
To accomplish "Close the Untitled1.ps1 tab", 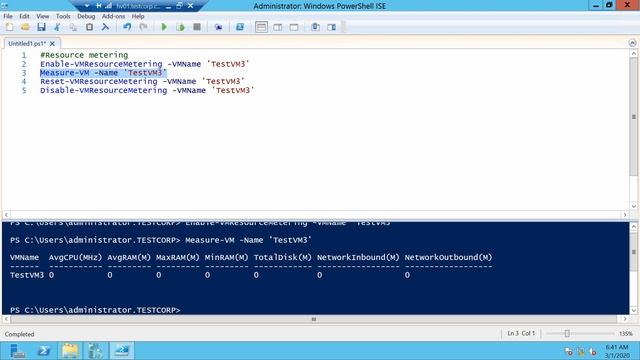I will click(x=52, y=43).
